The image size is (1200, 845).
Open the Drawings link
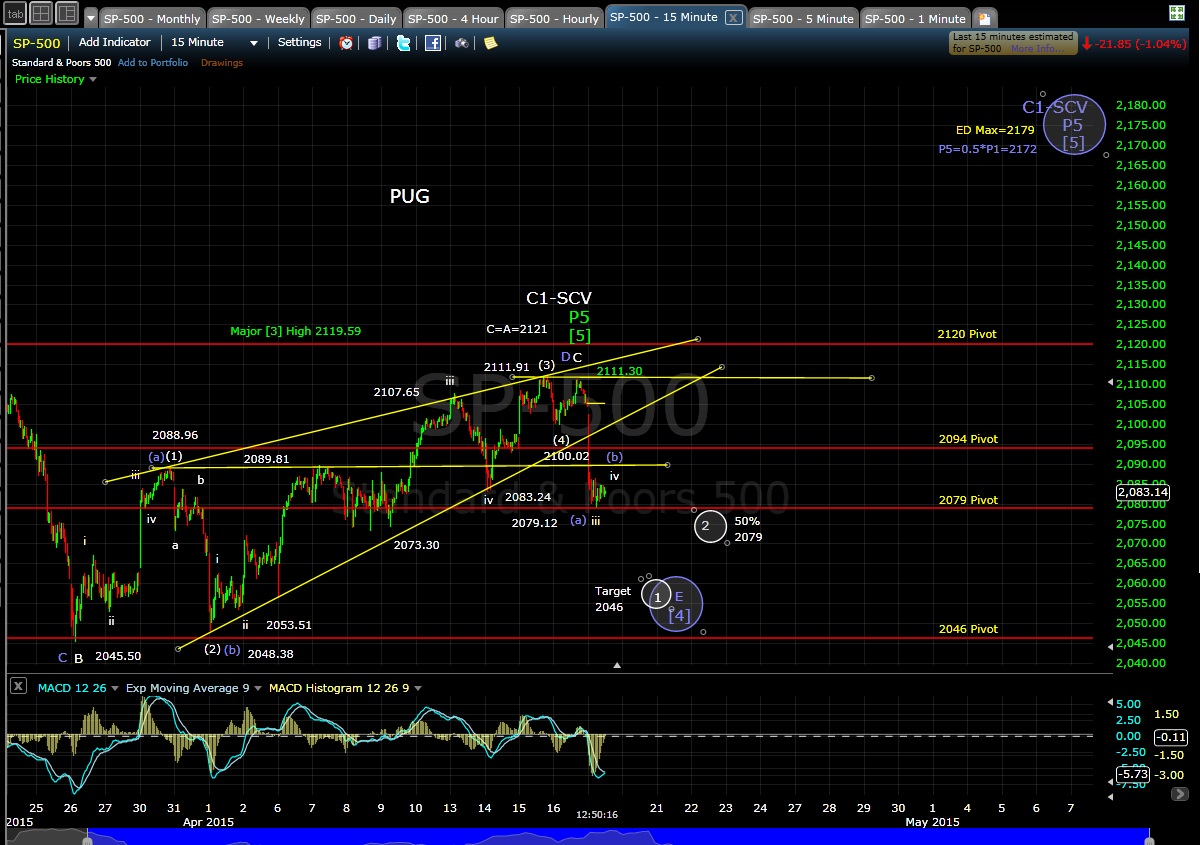(x=222, y=63)
